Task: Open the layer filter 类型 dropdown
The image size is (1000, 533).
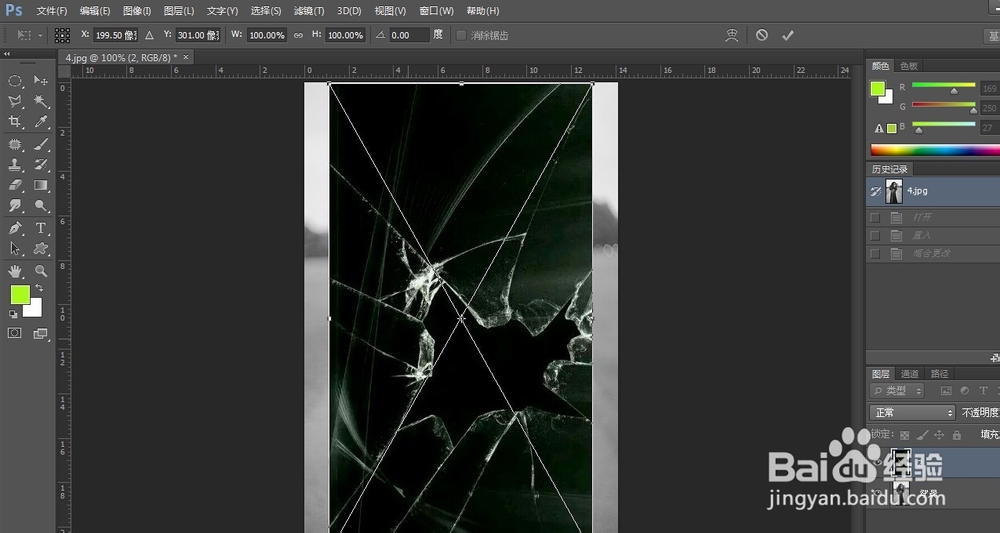Action: click(897, 390)
